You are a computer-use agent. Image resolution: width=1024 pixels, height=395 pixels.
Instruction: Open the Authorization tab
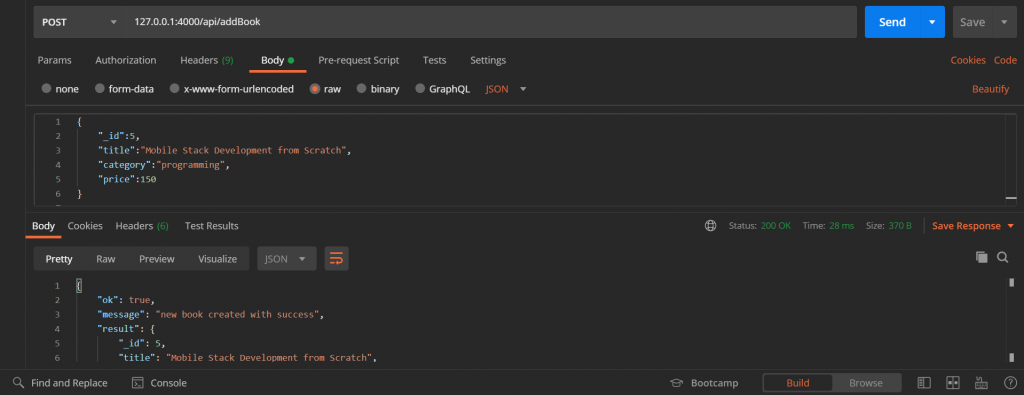(126, 60)
